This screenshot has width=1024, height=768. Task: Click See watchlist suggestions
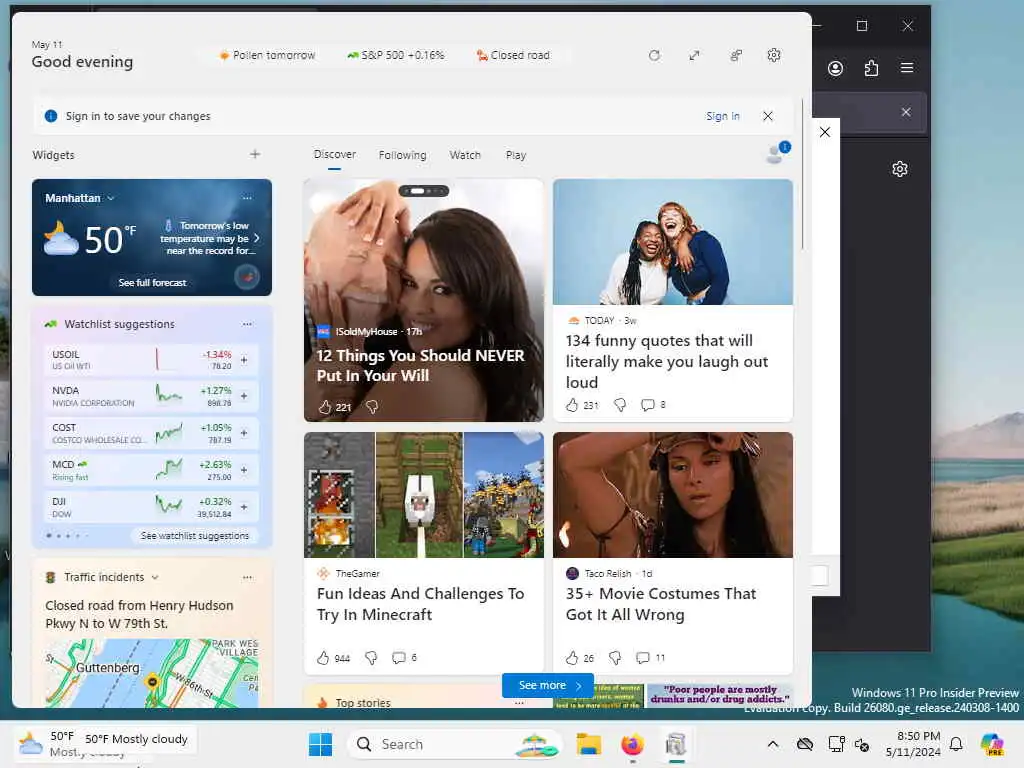[x=195, y=536]
